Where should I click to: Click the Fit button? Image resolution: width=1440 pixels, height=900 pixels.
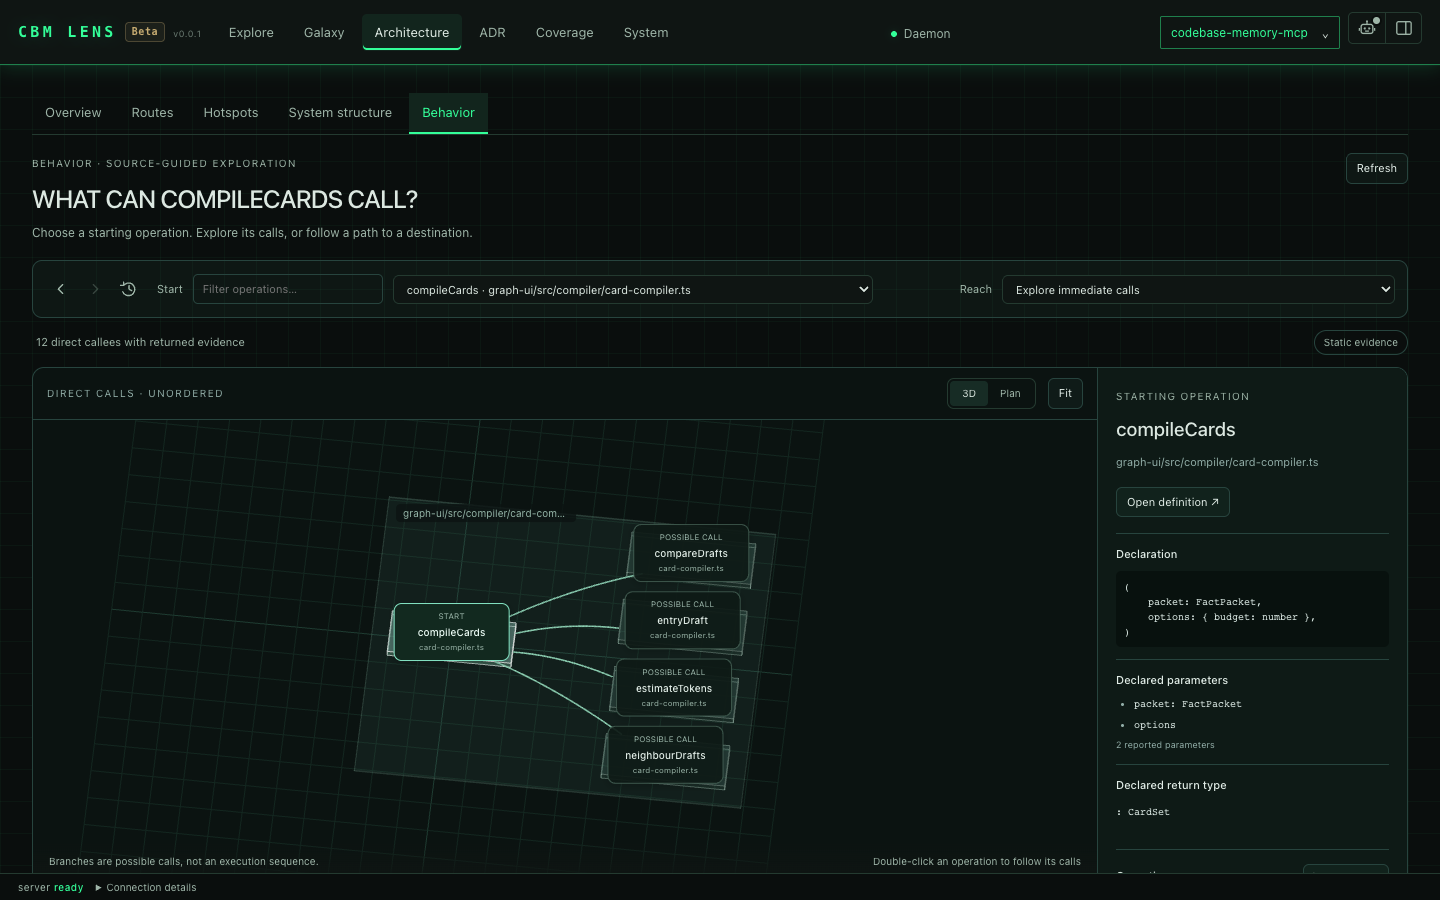pos(1065,393)
